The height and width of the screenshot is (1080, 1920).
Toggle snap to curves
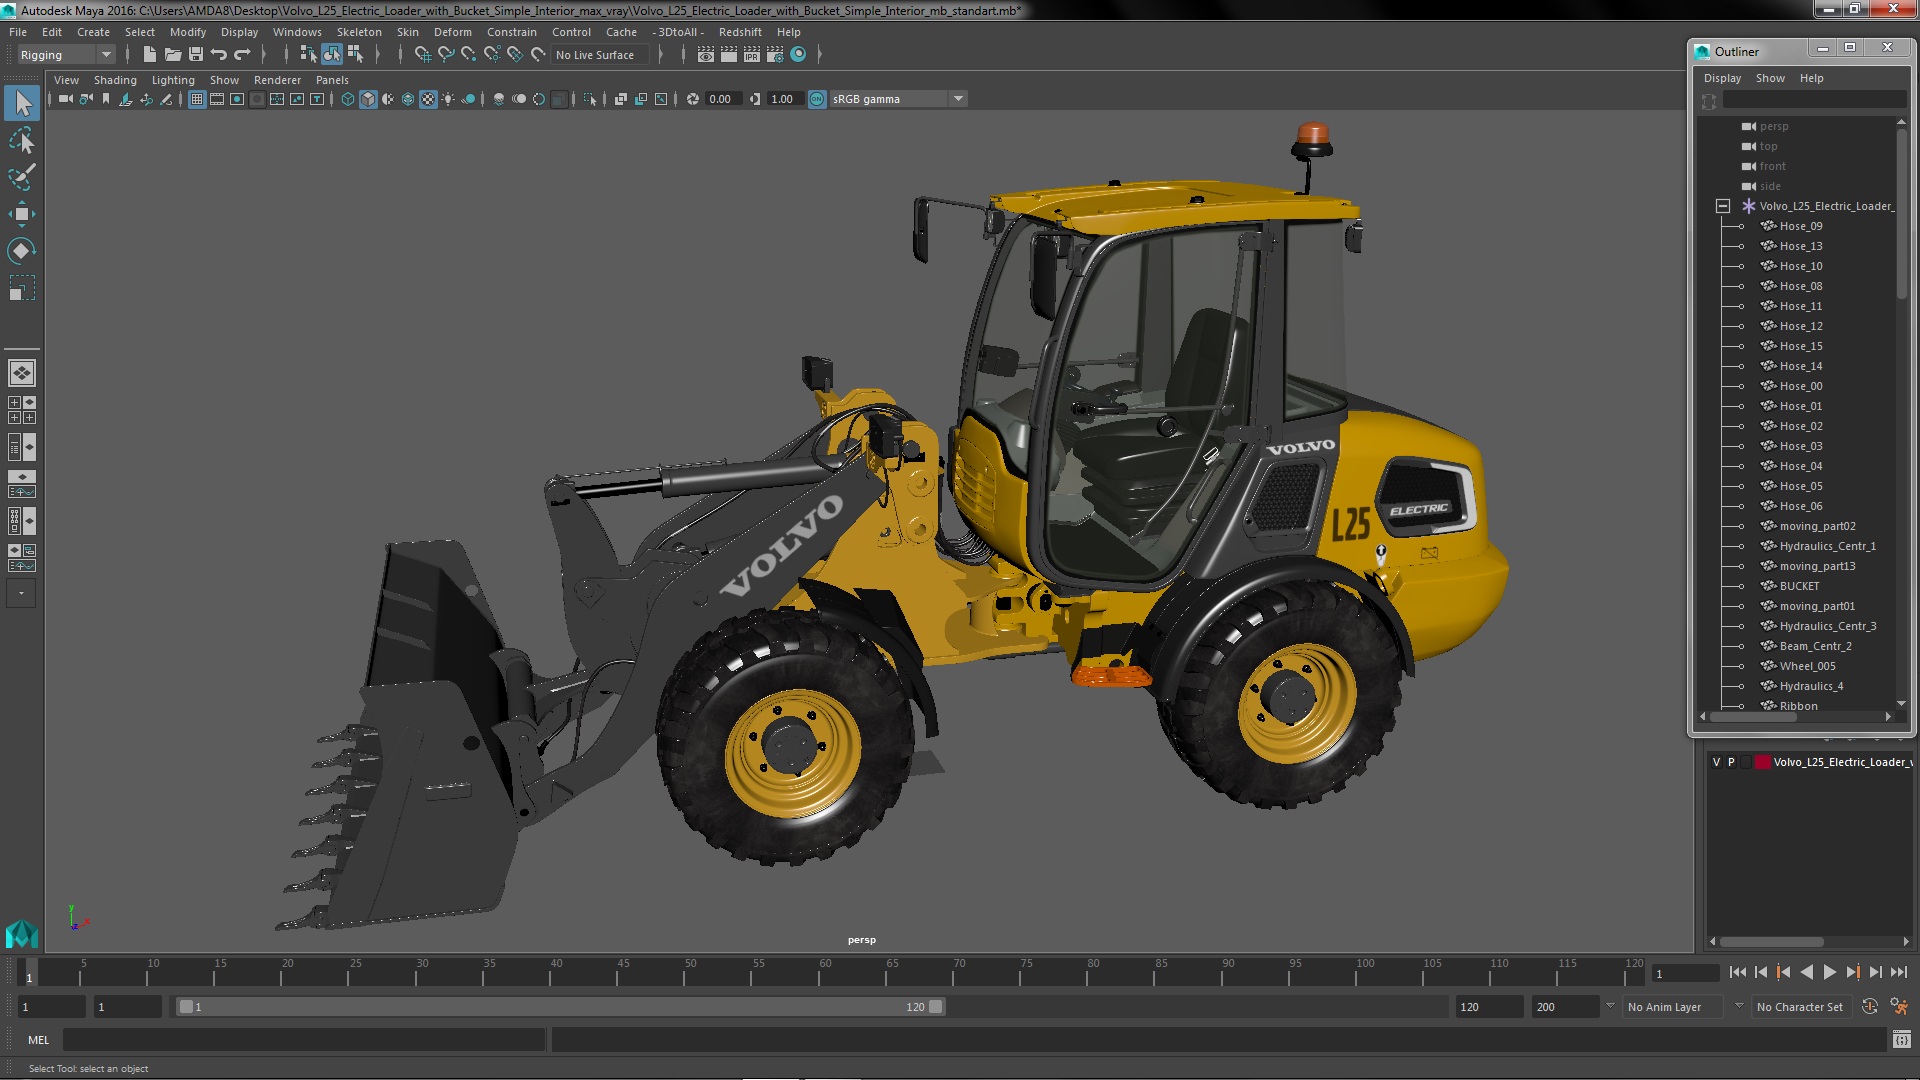[x=446, y=55]
